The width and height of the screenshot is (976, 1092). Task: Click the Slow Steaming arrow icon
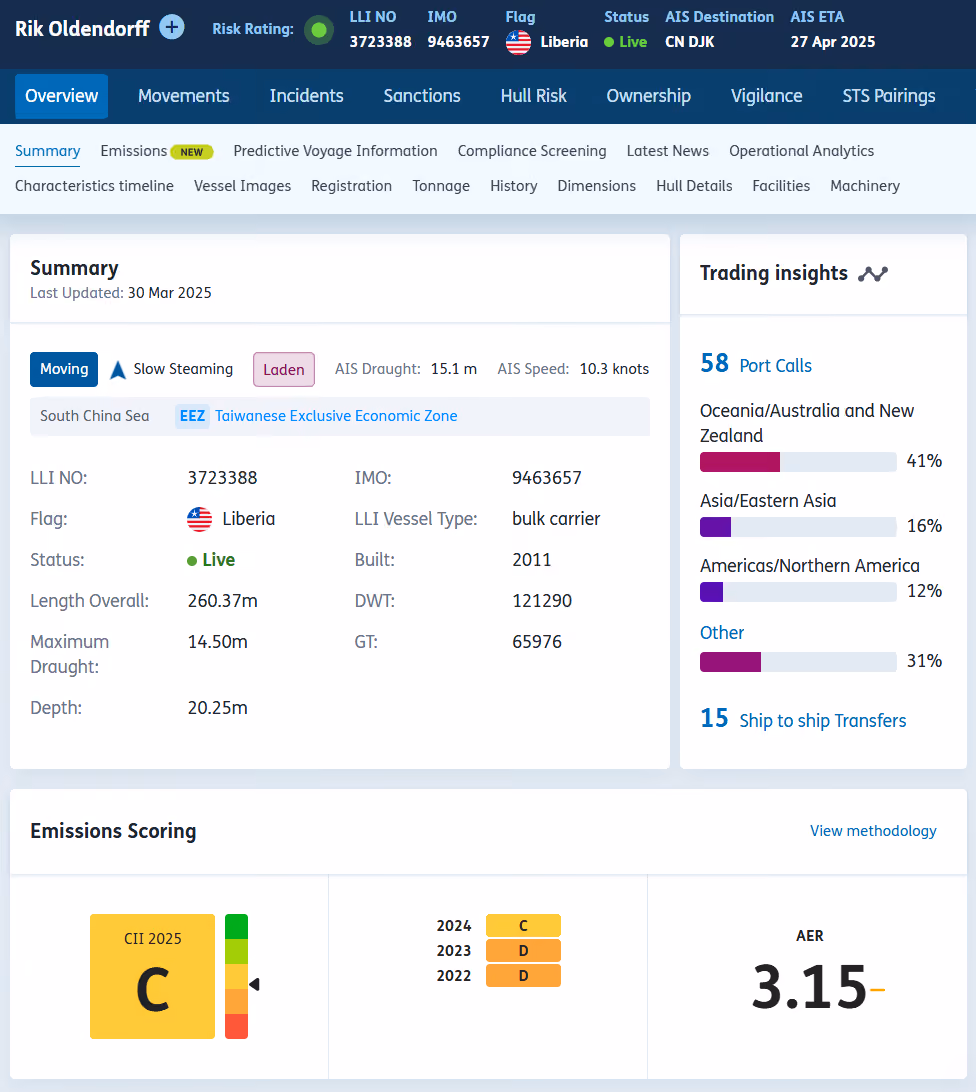point(118,370)
